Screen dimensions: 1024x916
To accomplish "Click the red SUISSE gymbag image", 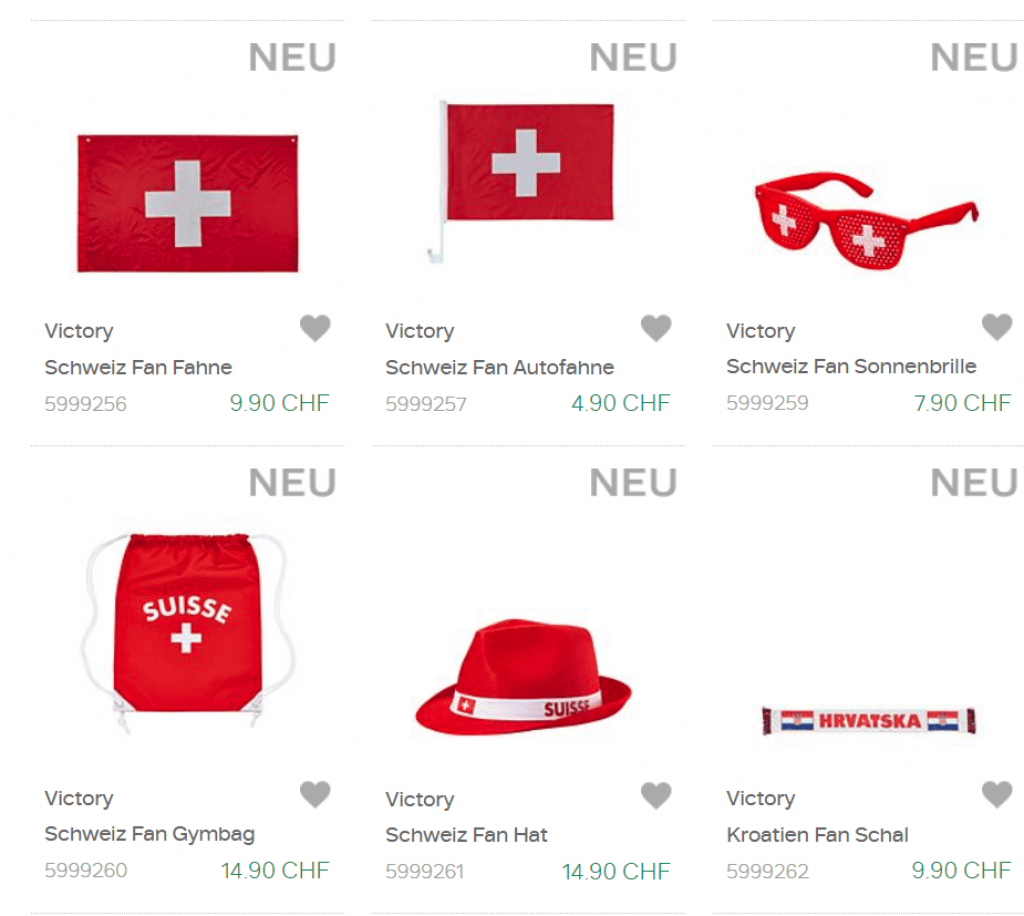I will pos(186,631).
